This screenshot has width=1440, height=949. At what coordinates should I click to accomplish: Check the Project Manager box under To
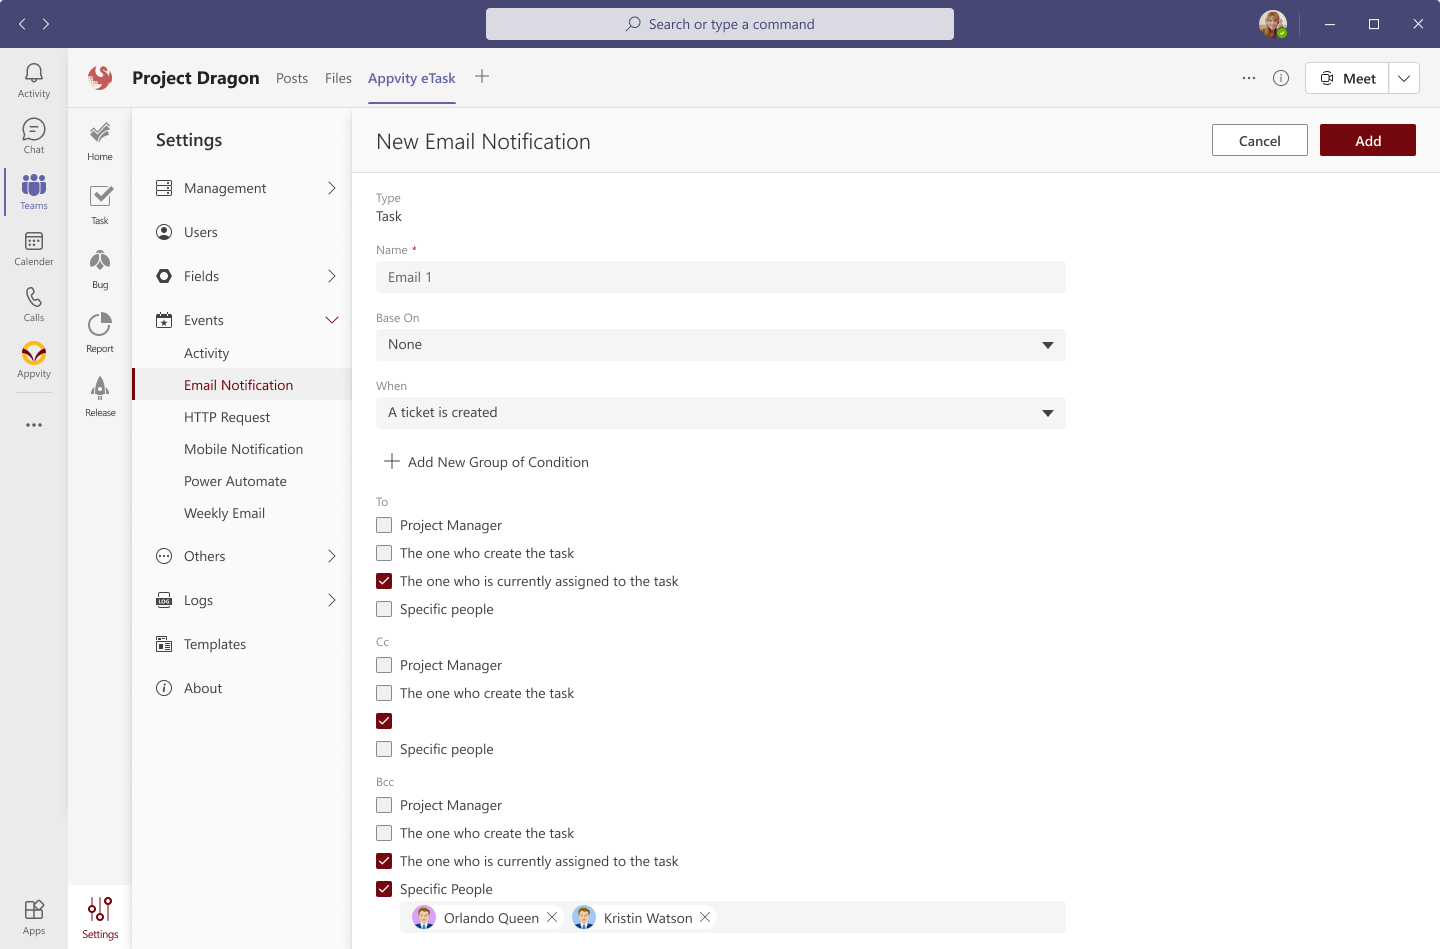tap(383, 524)
